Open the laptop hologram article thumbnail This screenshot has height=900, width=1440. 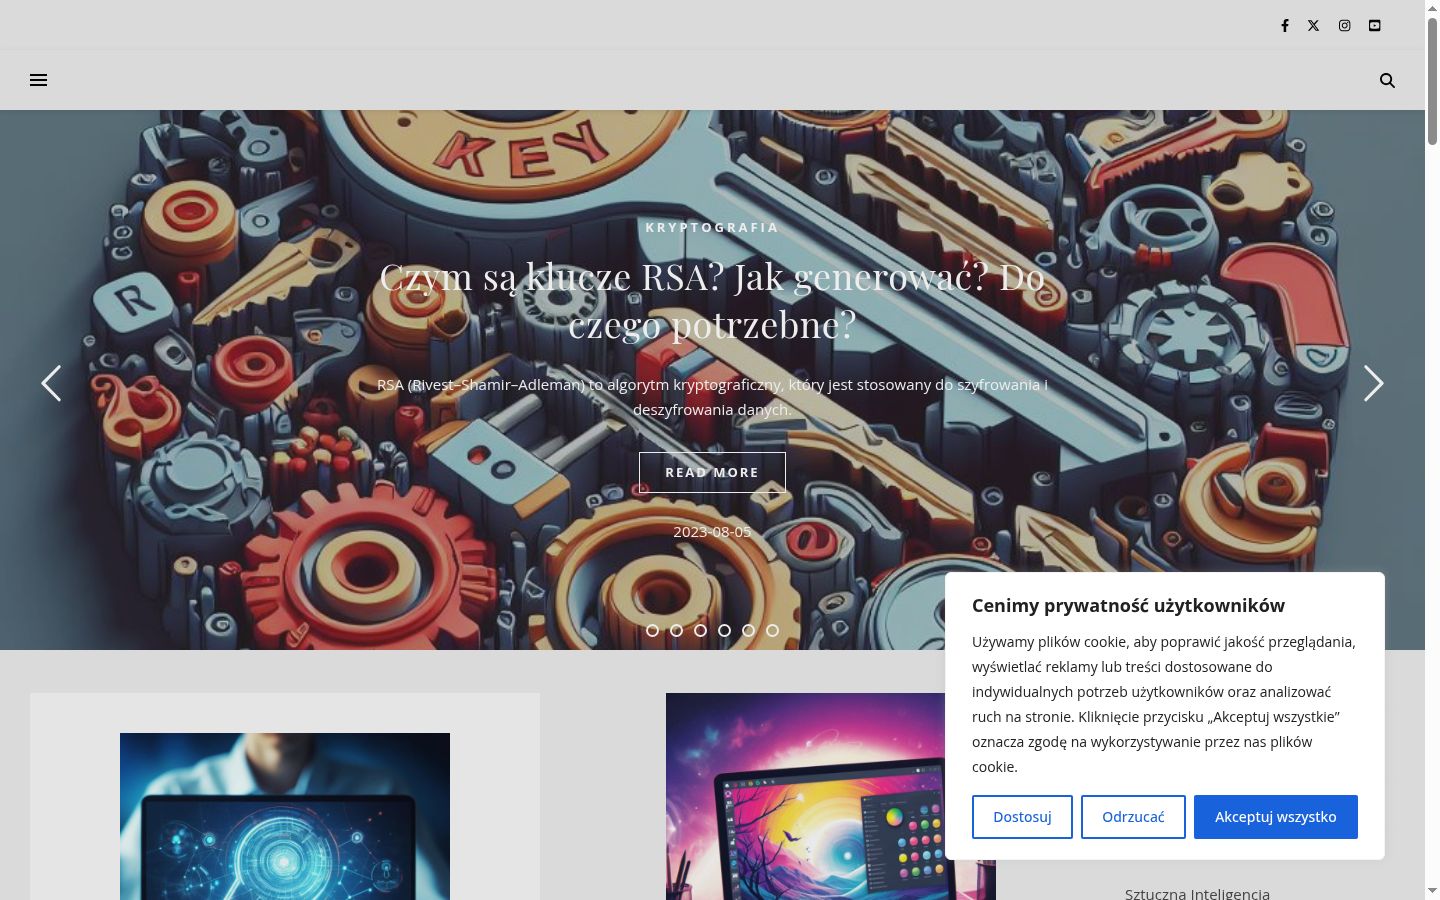pos(285,816)
